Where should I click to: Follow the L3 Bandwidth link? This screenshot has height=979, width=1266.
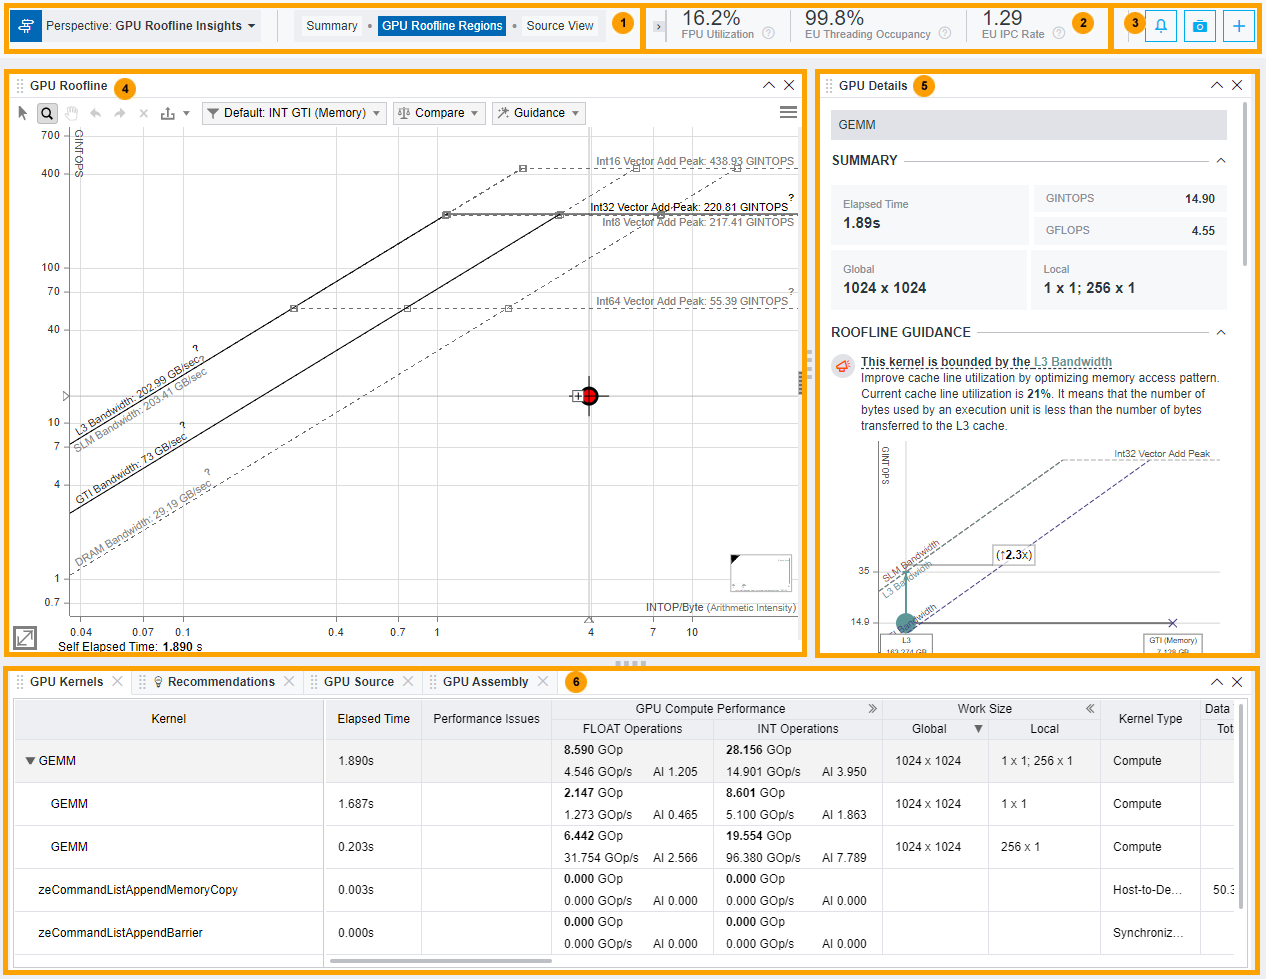[x=1072, y=362]
